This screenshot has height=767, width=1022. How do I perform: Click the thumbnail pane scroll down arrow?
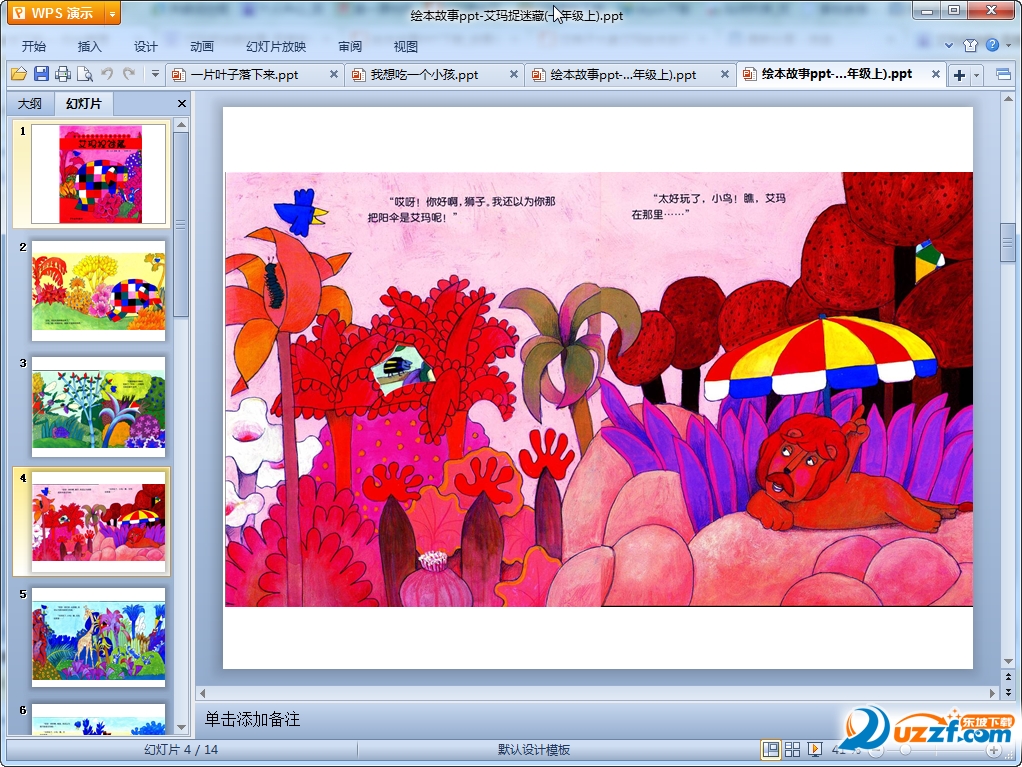coord(182,727)
